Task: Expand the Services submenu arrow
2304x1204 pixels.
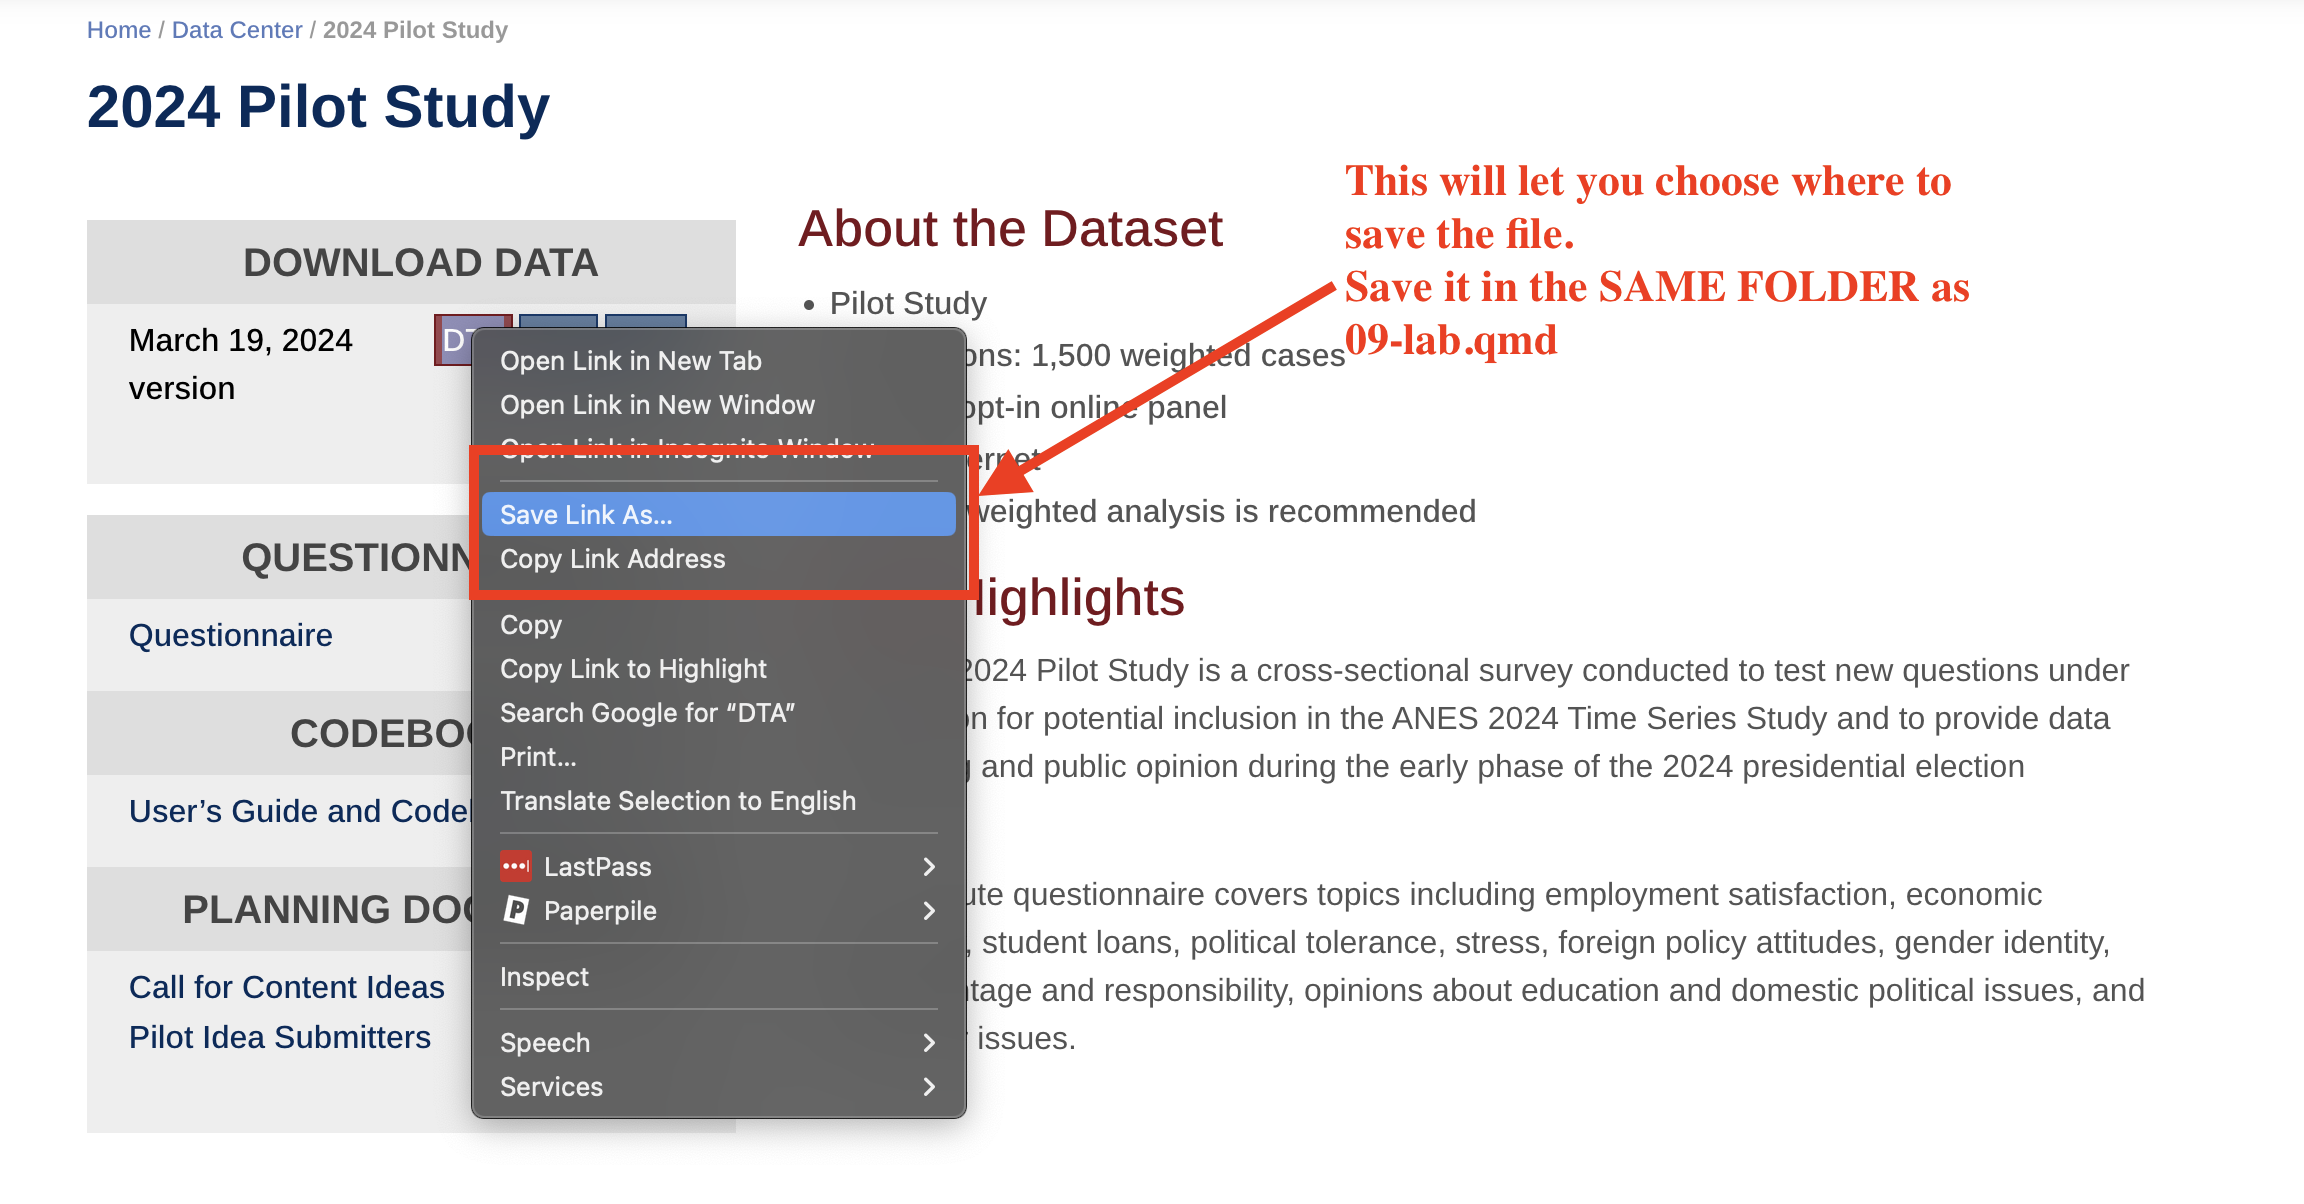Action: pos(929,1086)
